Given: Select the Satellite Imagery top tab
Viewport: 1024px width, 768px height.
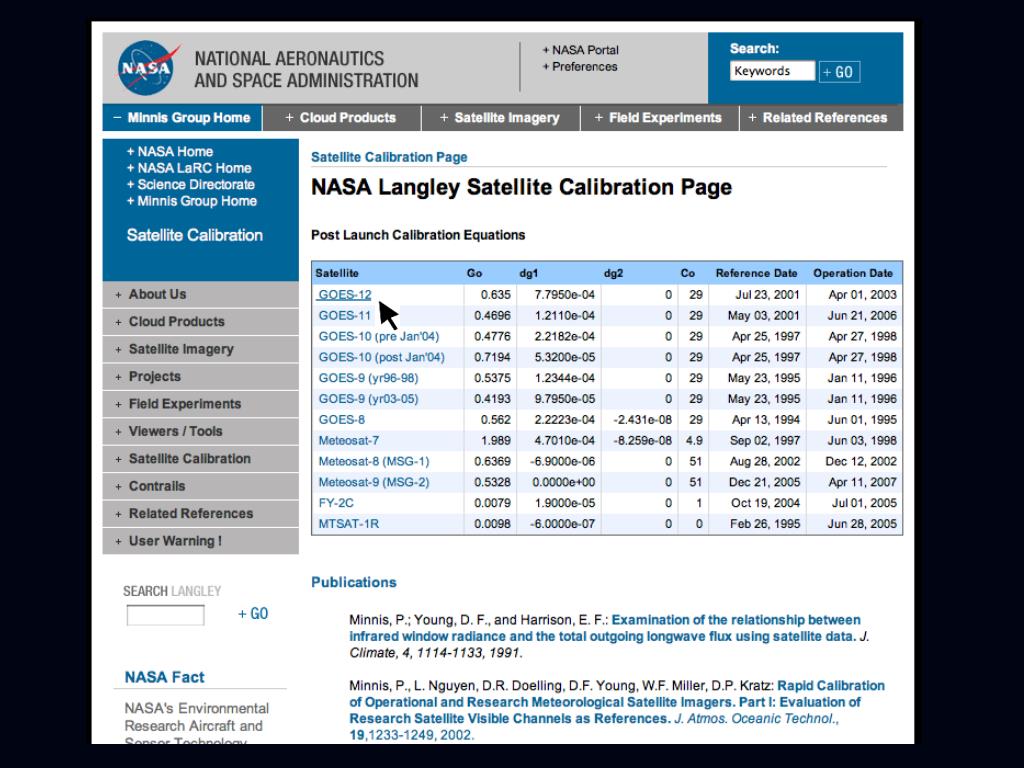Looking at the screenshot, I should 500,118.
